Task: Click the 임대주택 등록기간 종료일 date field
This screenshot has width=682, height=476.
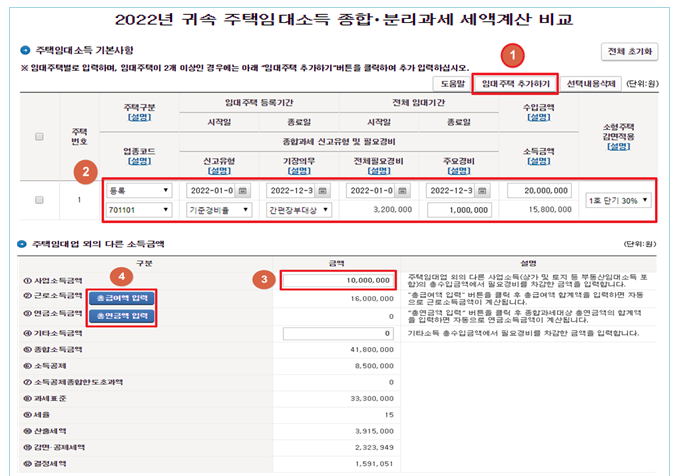Action: [x=291, y=191]
